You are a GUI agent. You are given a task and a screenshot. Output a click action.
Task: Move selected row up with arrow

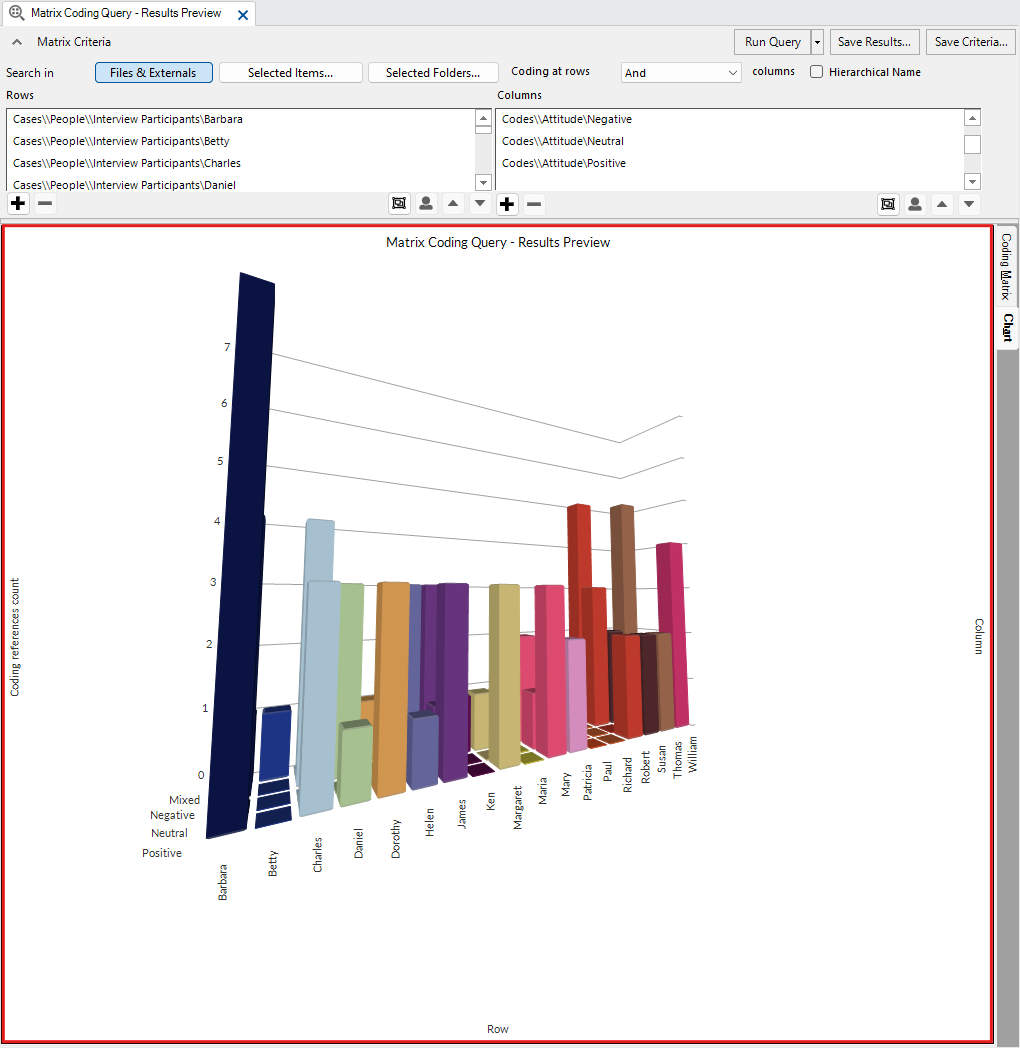[453, 204]
